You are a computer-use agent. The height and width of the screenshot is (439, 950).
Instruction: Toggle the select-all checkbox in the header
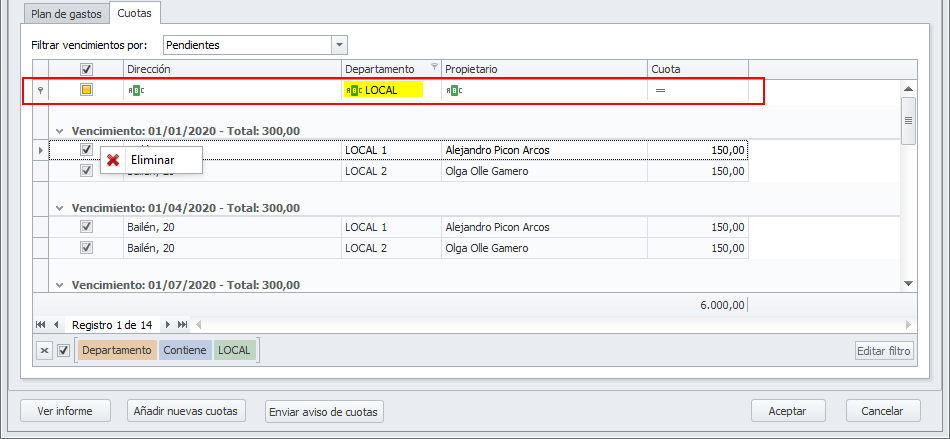tap(86, 70)
